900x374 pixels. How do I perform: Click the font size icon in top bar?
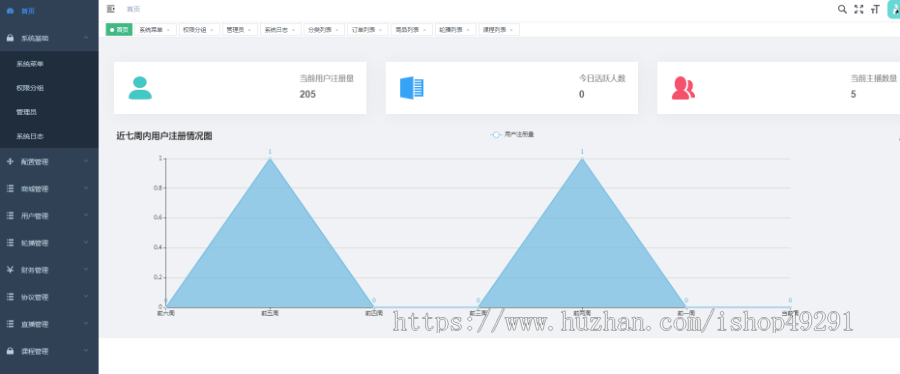tap(875, 9)
